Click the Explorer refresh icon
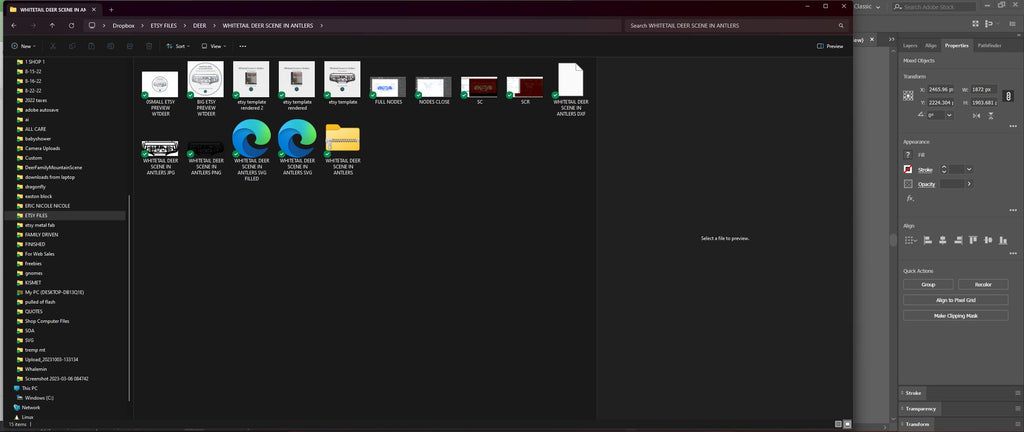This screenshot has height=432, width=1024. coord(71,25)
